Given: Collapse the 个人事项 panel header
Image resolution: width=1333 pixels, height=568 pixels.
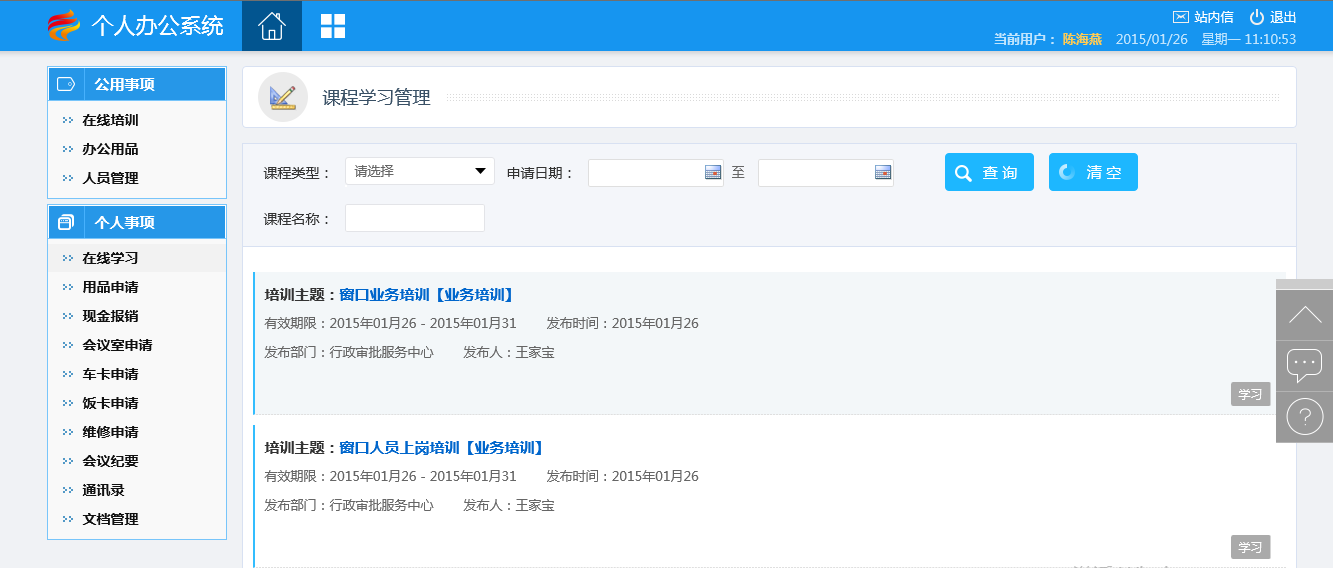Looking at the screenshot, I should [137, 222].
